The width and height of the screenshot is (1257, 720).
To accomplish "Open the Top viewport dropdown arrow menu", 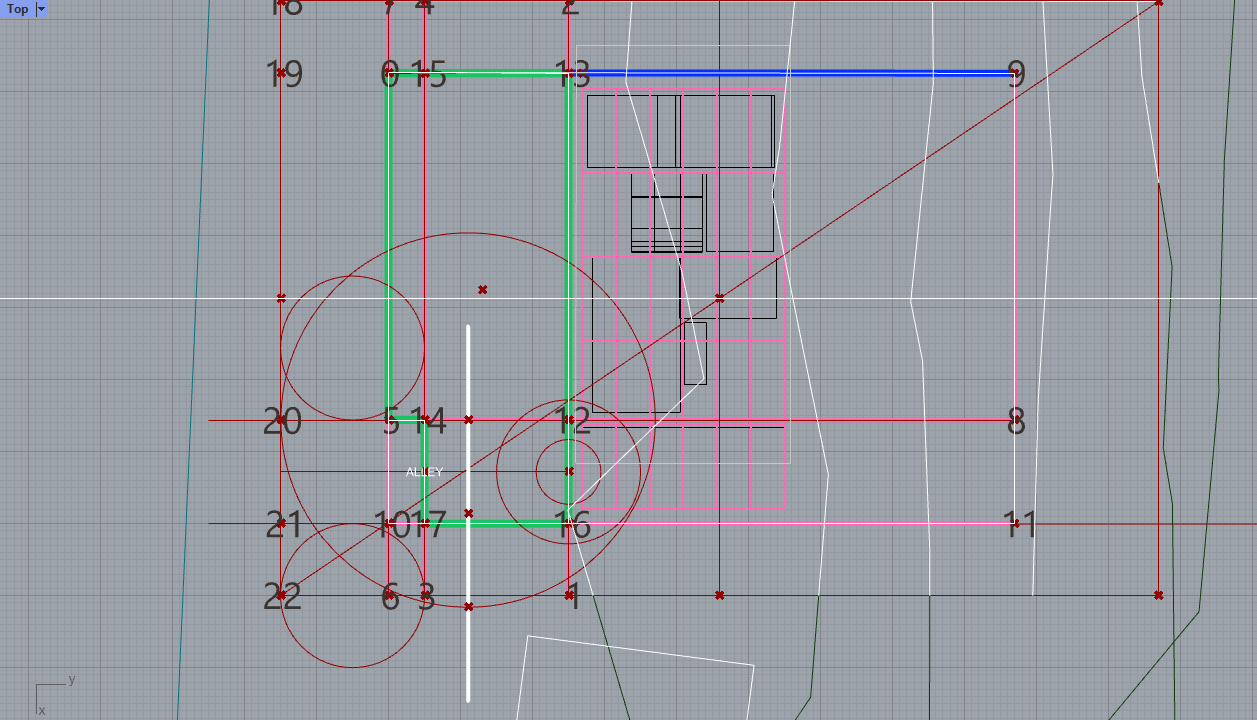I will point(41,9).
